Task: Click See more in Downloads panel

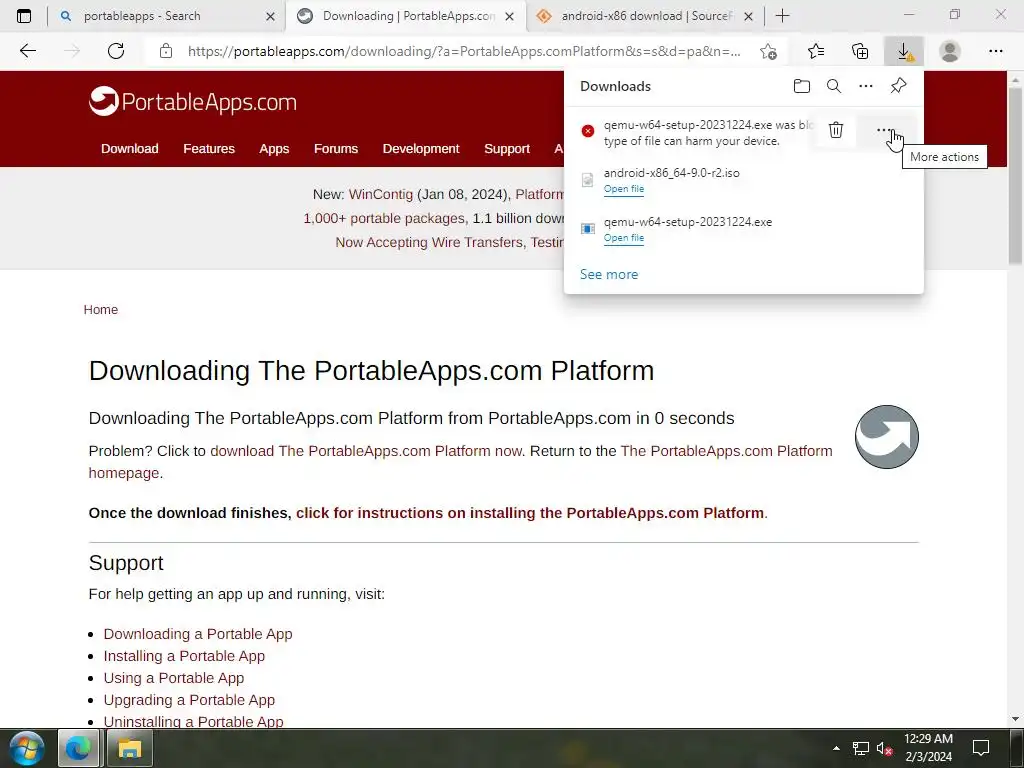Action: pyautogui.click(x=609, y=274)
